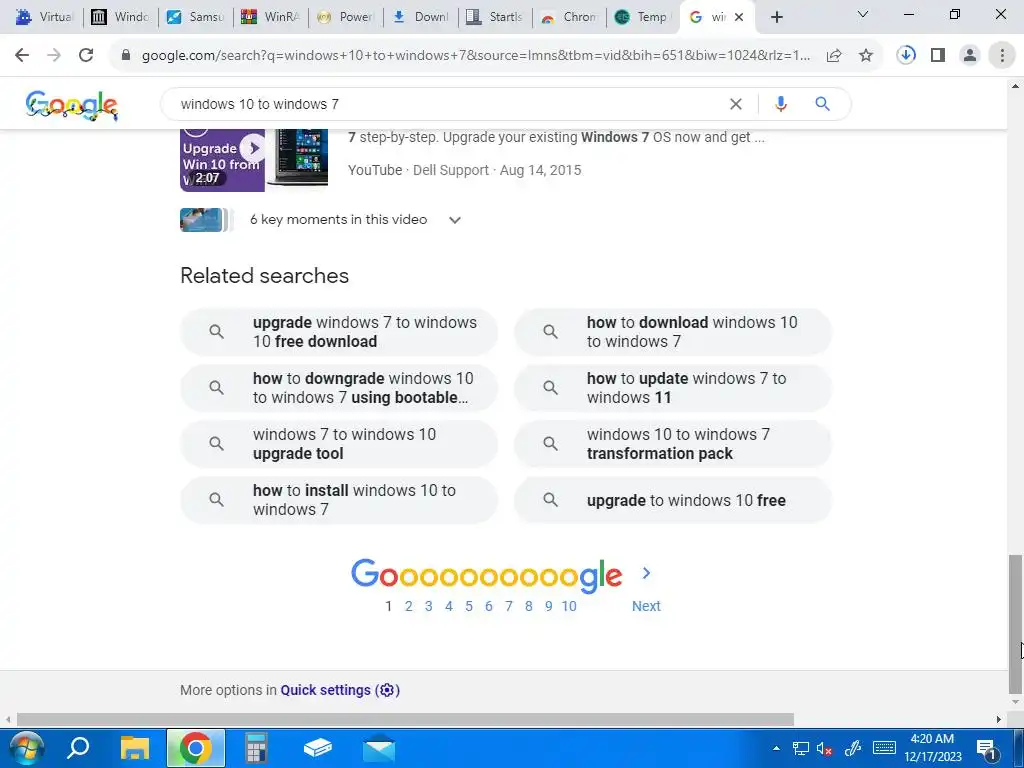1024x768 pixels.
Task: Reload the page
Action: pyautogui.click(x=86, y=56)
